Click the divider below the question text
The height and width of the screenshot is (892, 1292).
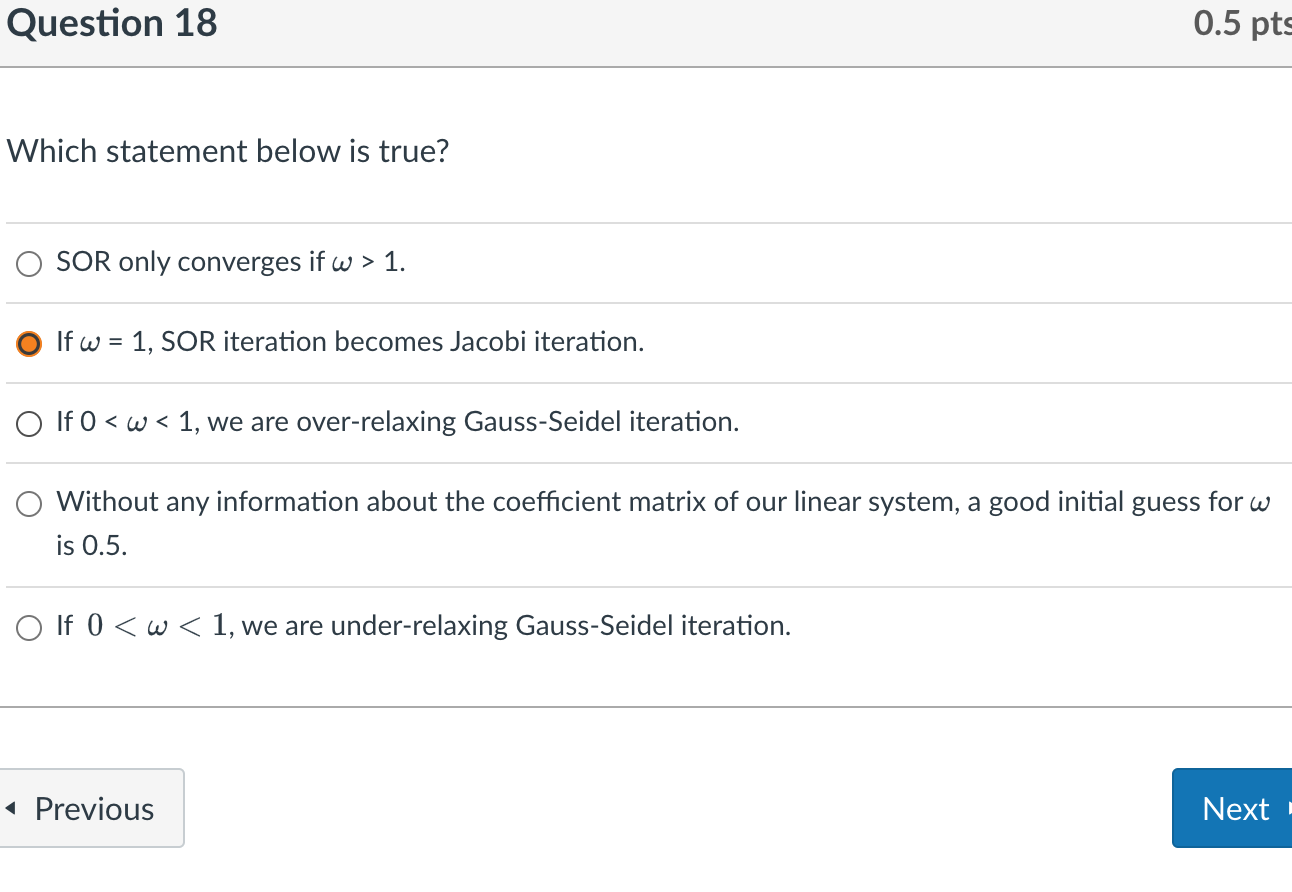[x=646, y=222]
